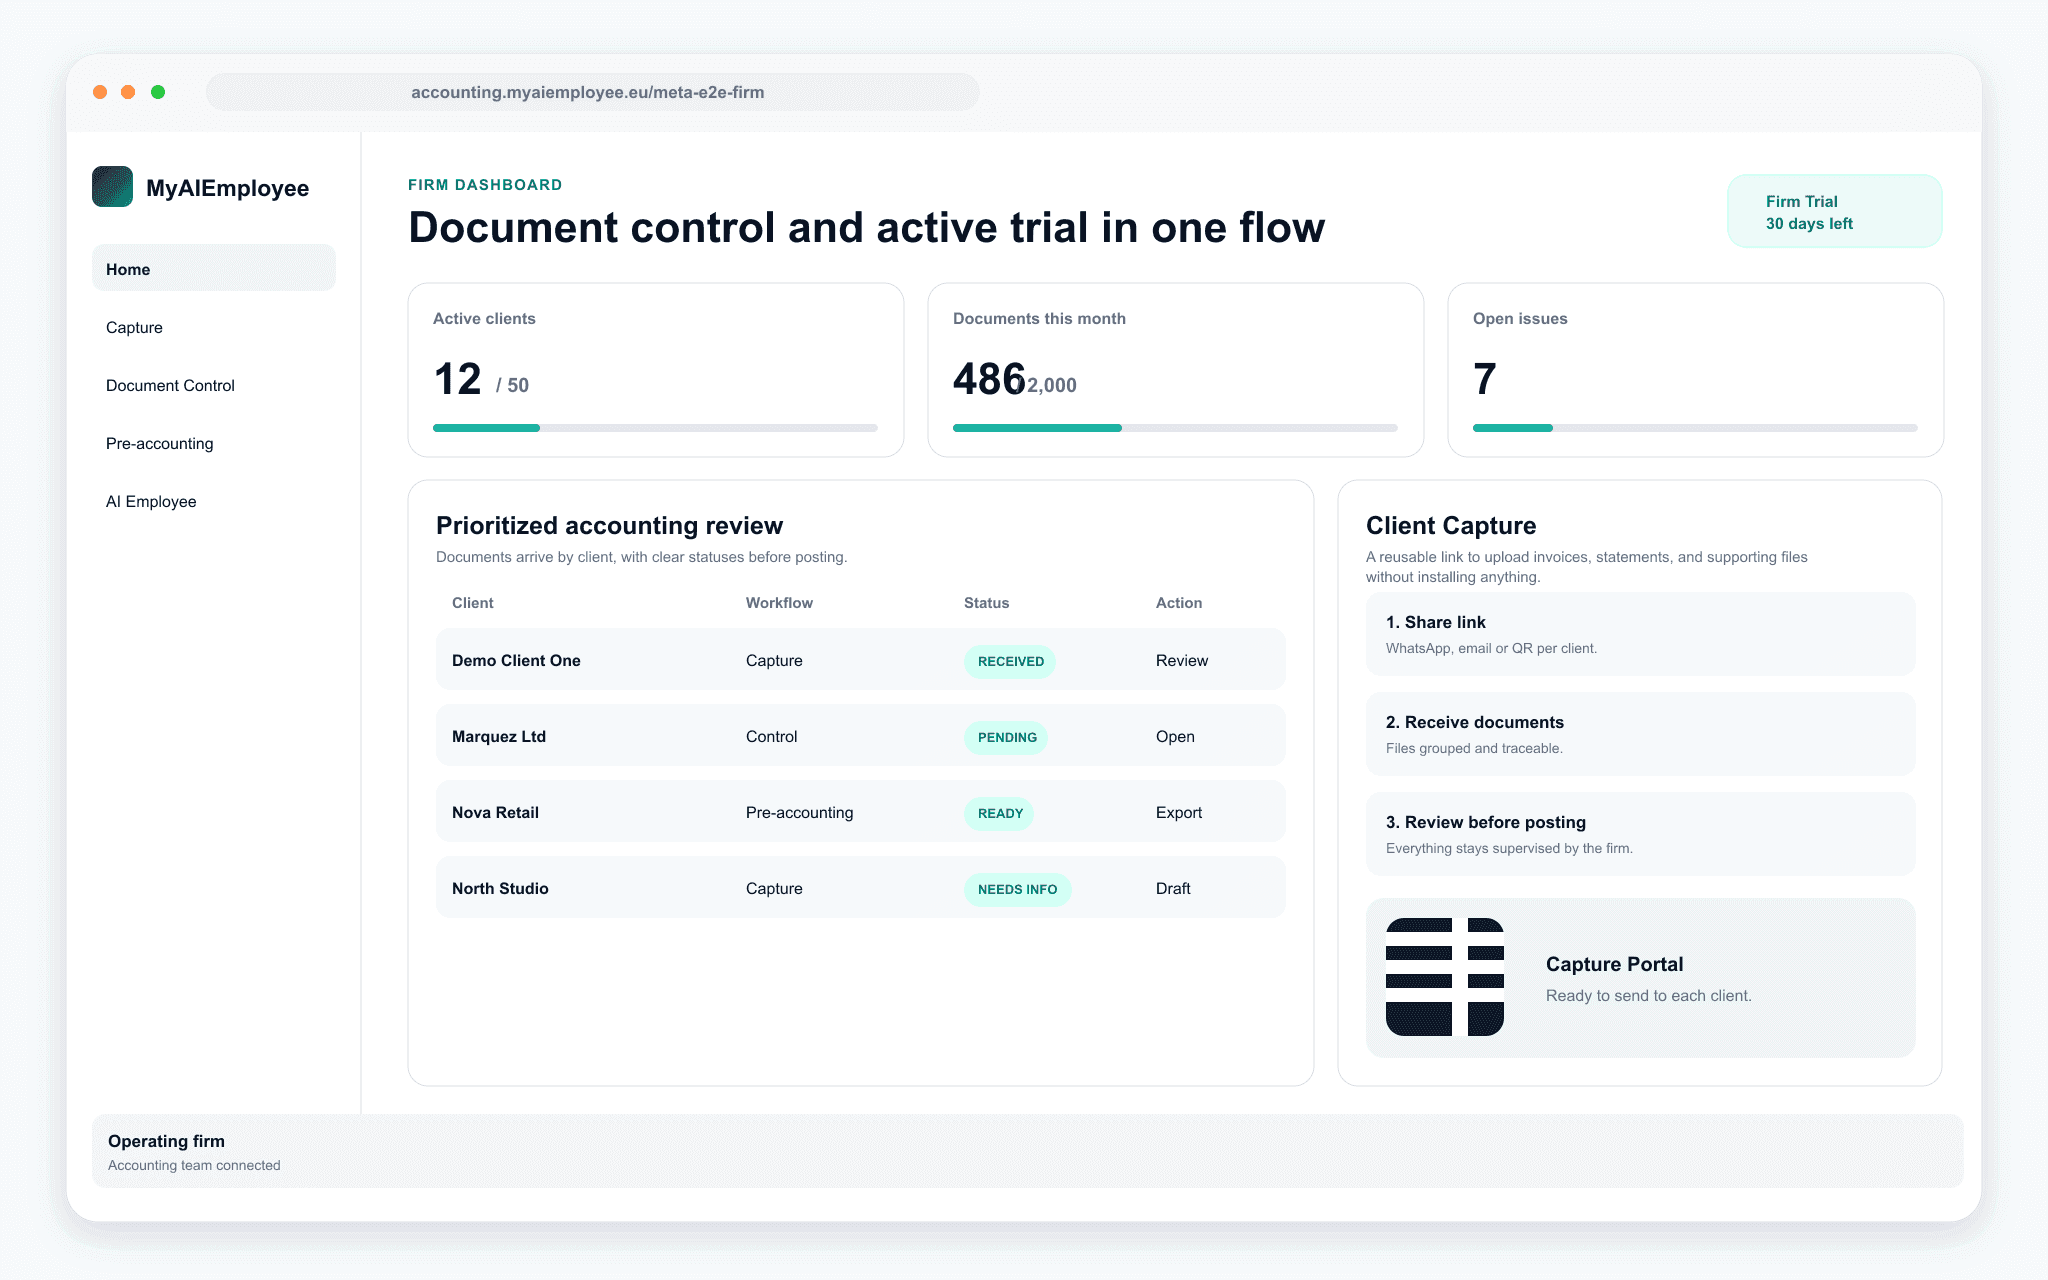Screen dimensions: 2048x1280
Task: Click Open action for Marquez Ltd
Action: pyautogui.click(x=1175, y=736)
